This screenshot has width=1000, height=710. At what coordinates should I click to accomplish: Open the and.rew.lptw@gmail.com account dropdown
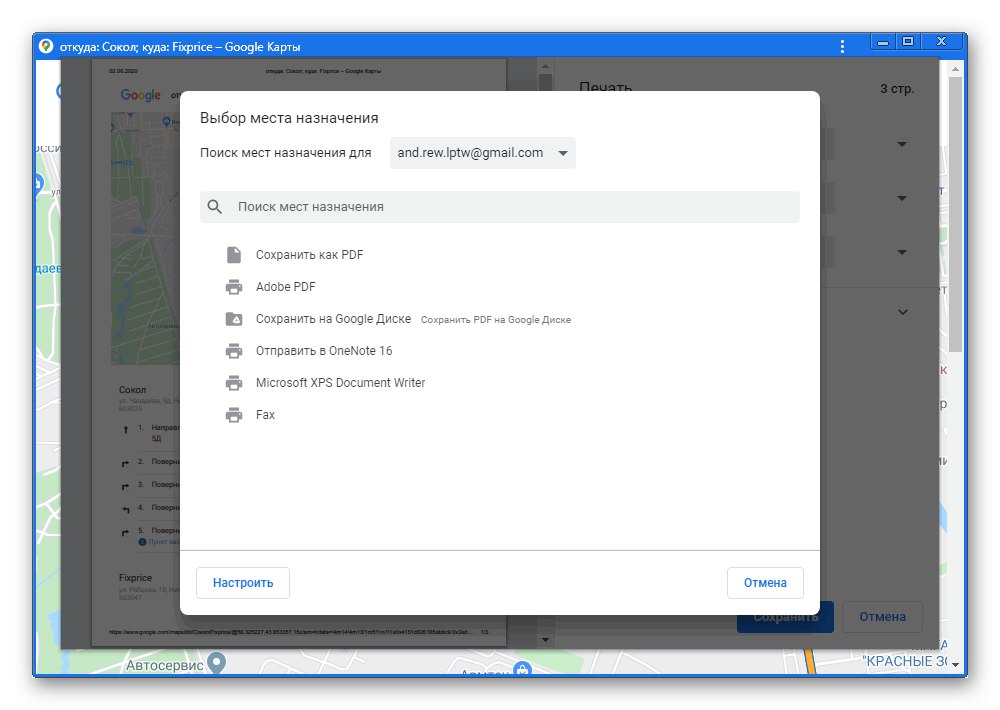(483, 153)
